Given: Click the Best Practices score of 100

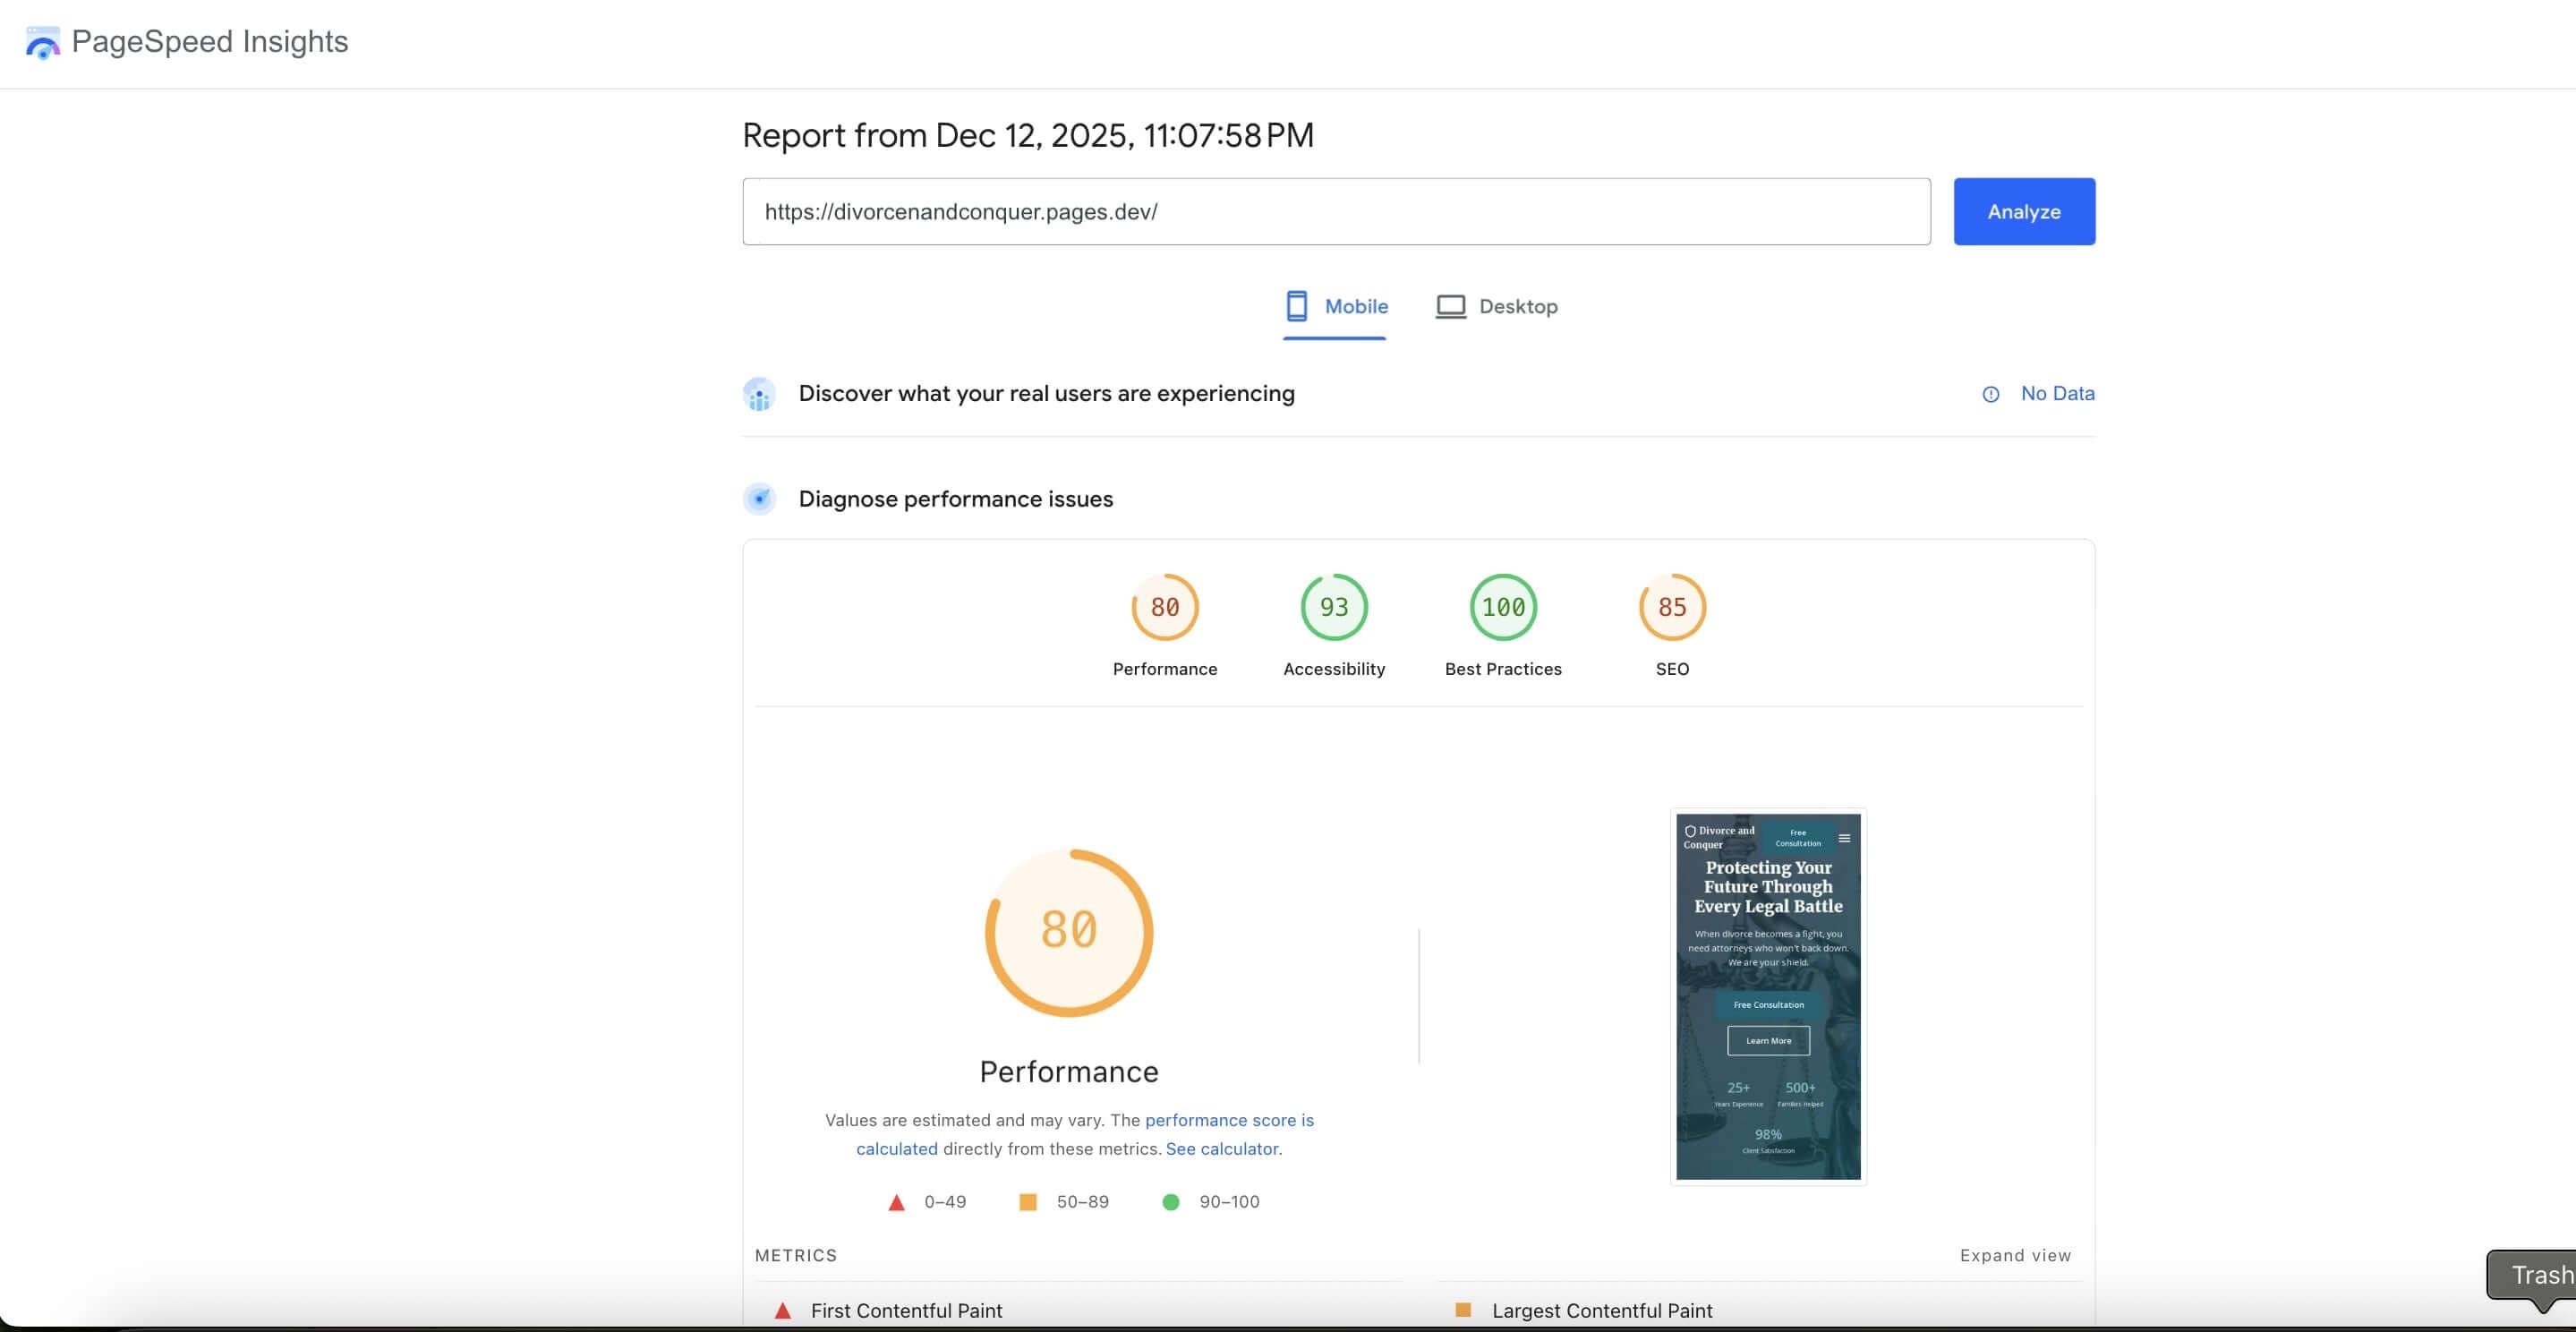Looking at the screenshot, I should (x=1503, y=607).
